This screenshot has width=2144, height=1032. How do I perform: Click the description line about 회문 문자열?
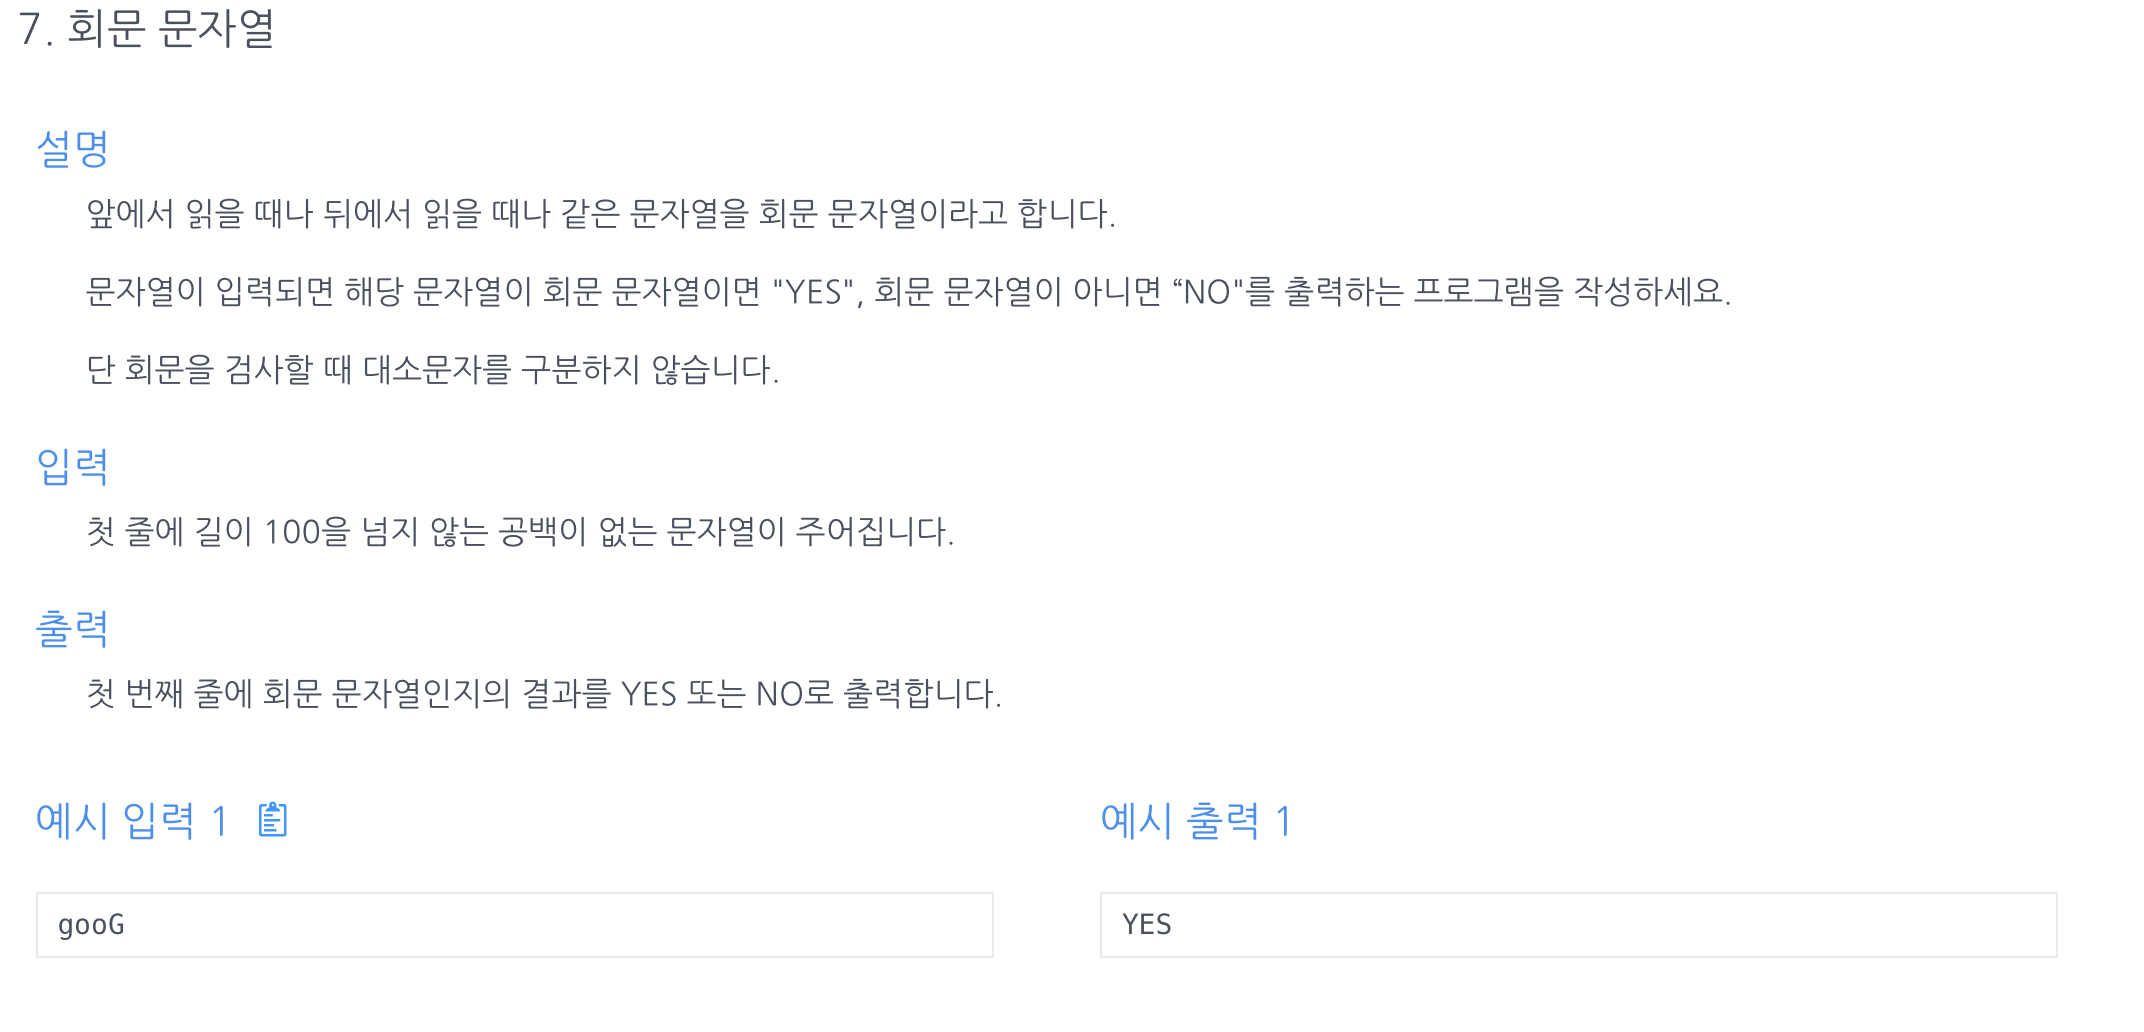tap(600, 212)
